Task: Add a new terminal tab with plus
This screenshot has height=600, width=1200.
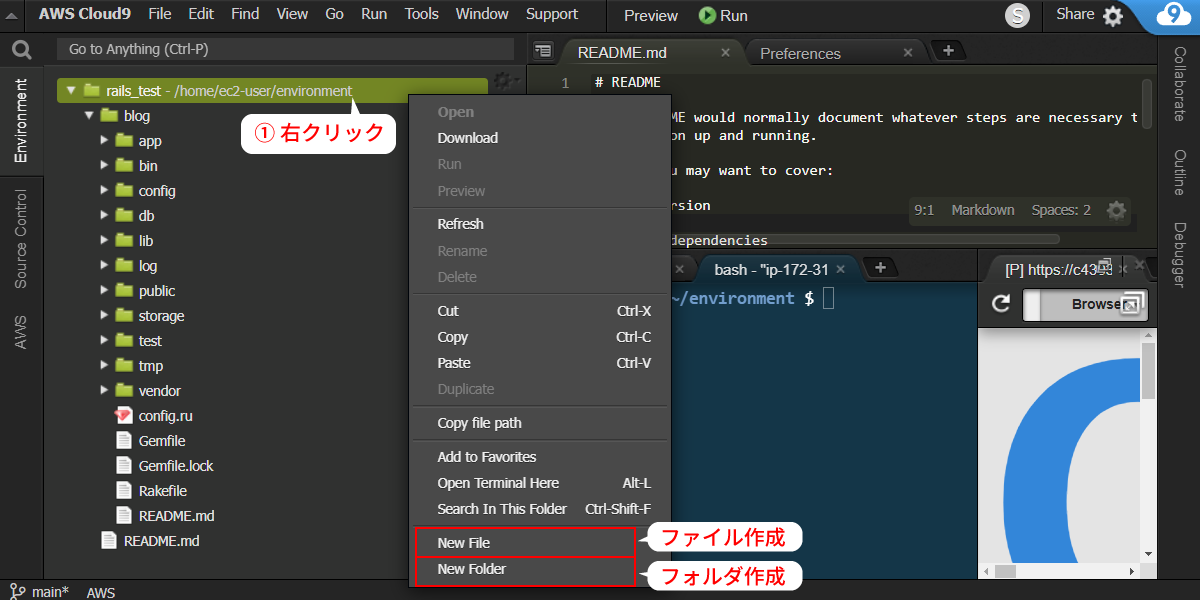Action: coord(879,267)
